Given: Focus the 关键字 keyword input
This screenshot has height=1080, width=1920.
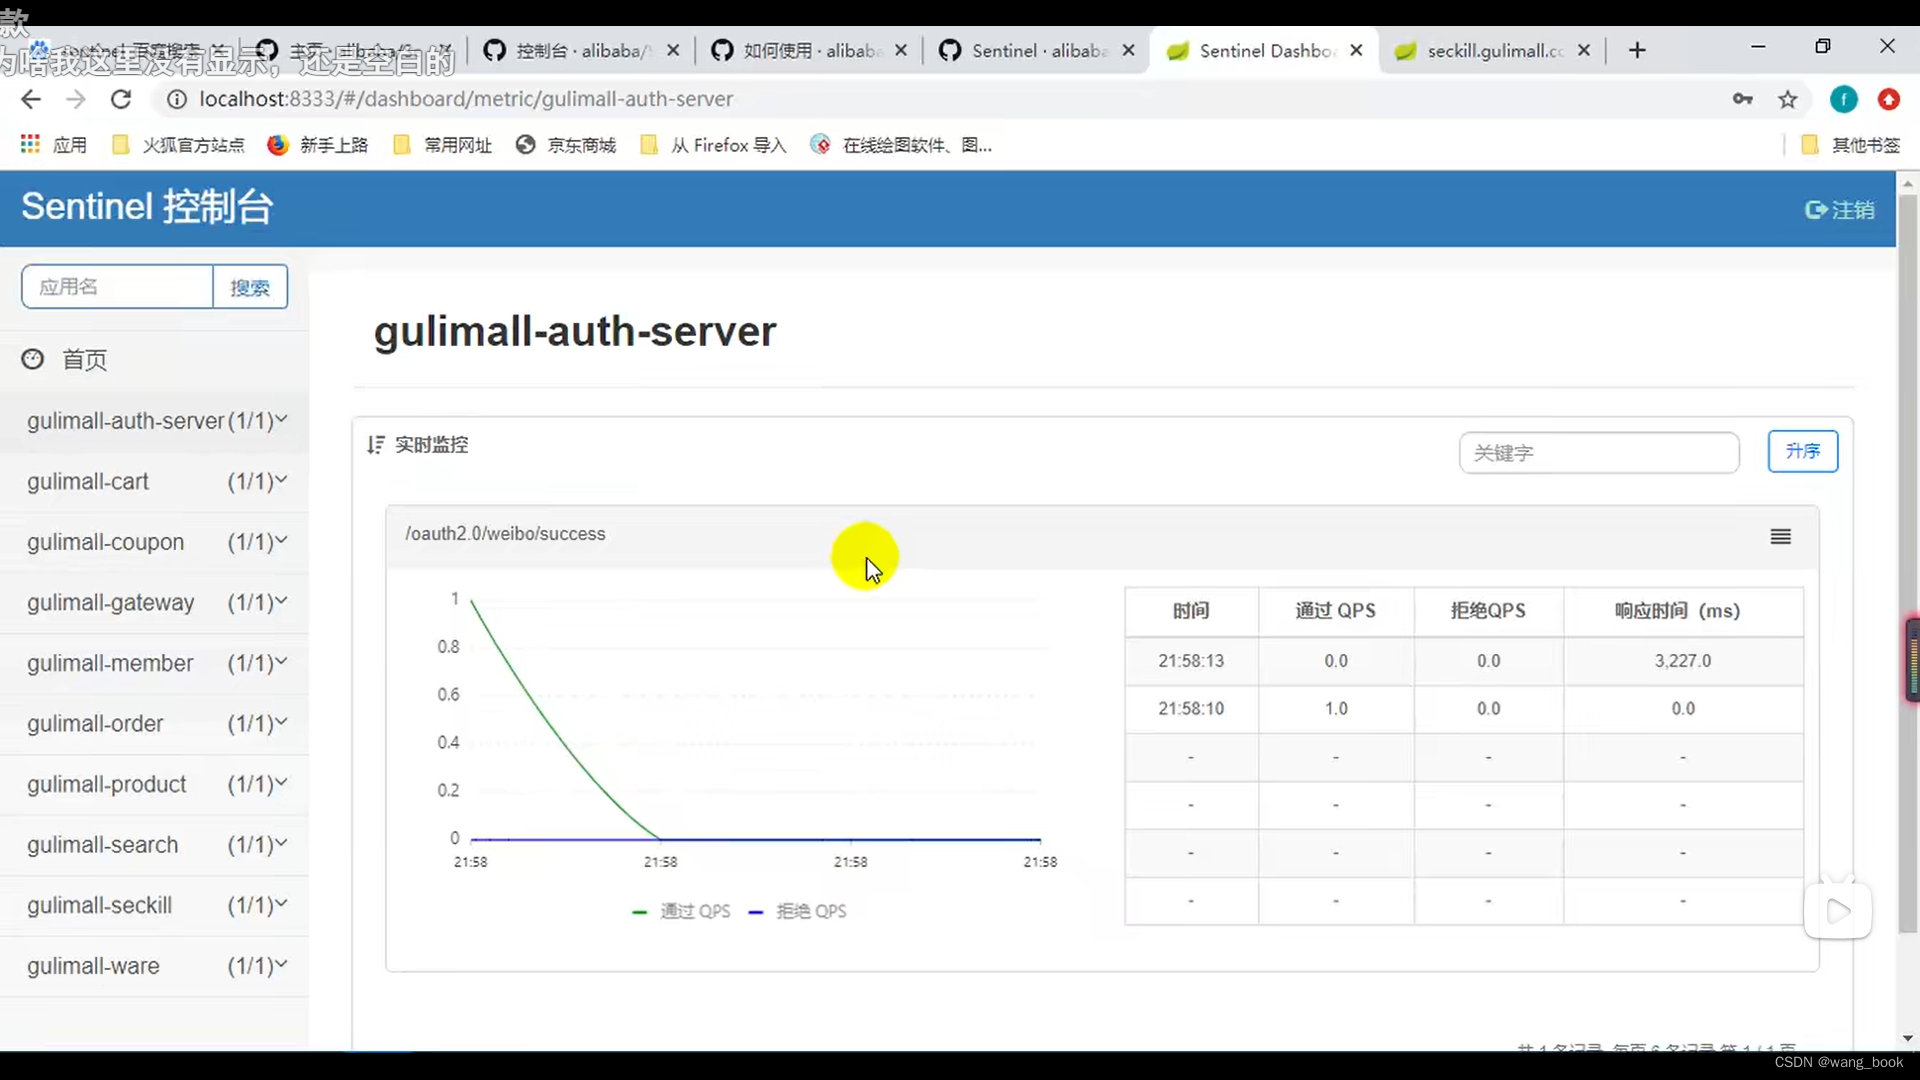Looking at the screenshot, I should click(x=1599, y=453).
